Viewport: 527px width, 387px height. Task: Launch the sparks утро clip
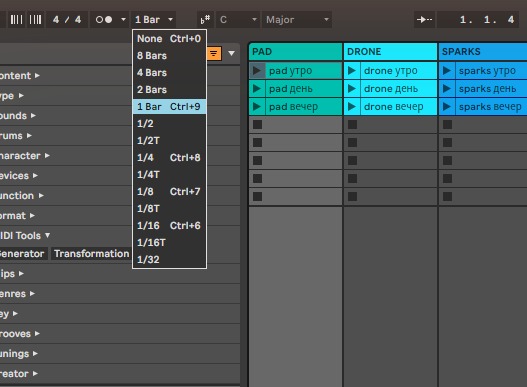[x=447, y=71]
